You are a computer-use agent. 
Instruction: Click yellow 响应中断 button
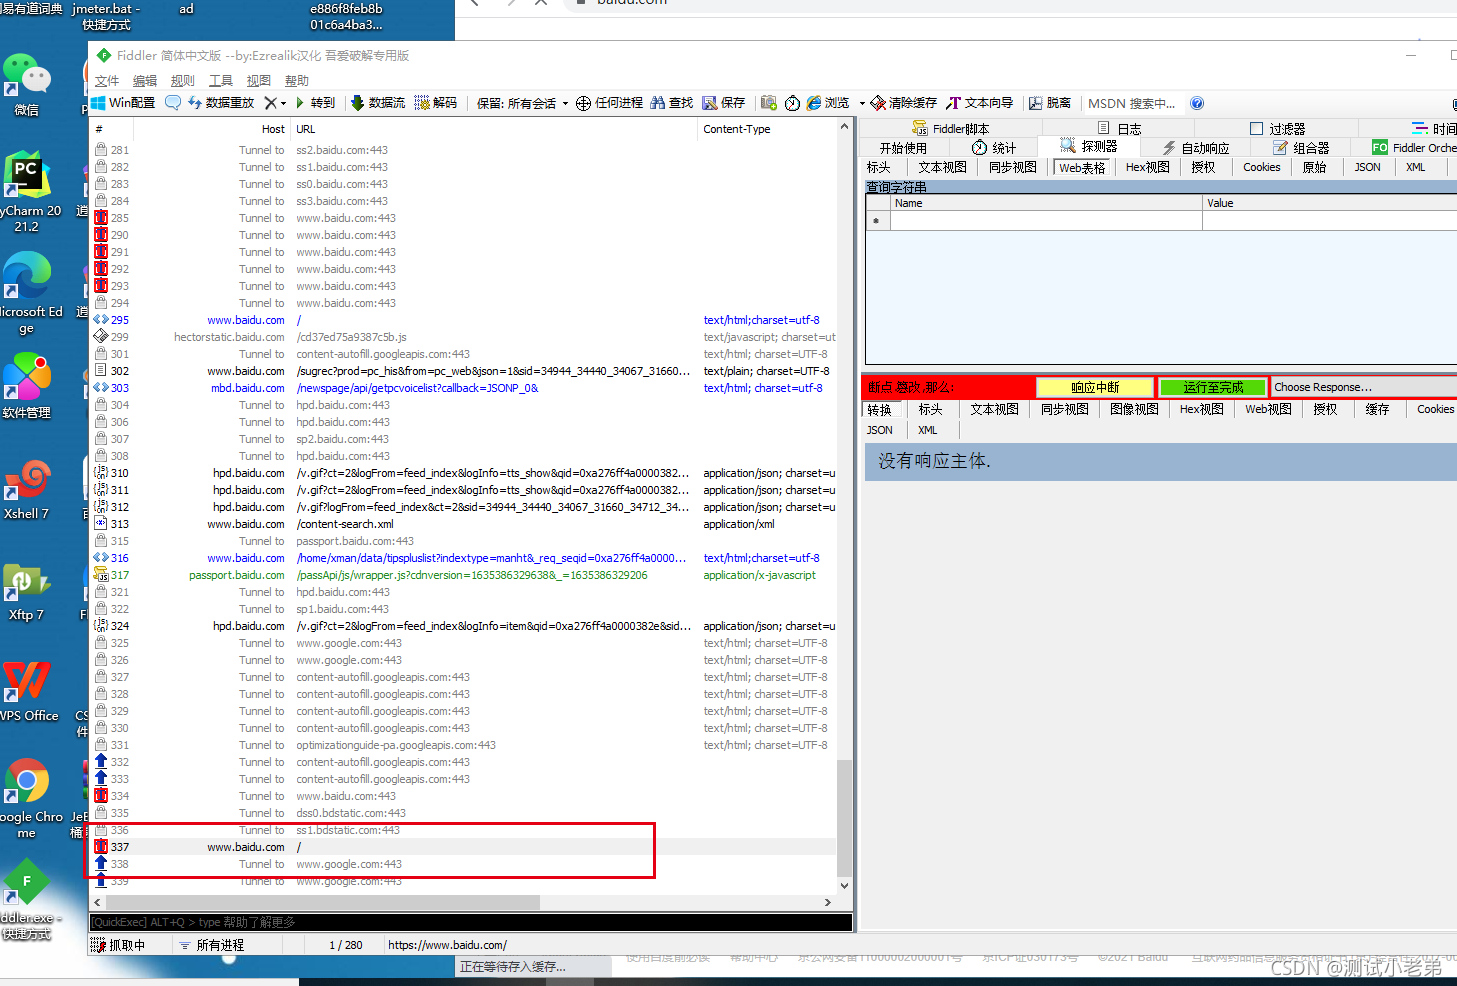click(x=1095, y=387)
